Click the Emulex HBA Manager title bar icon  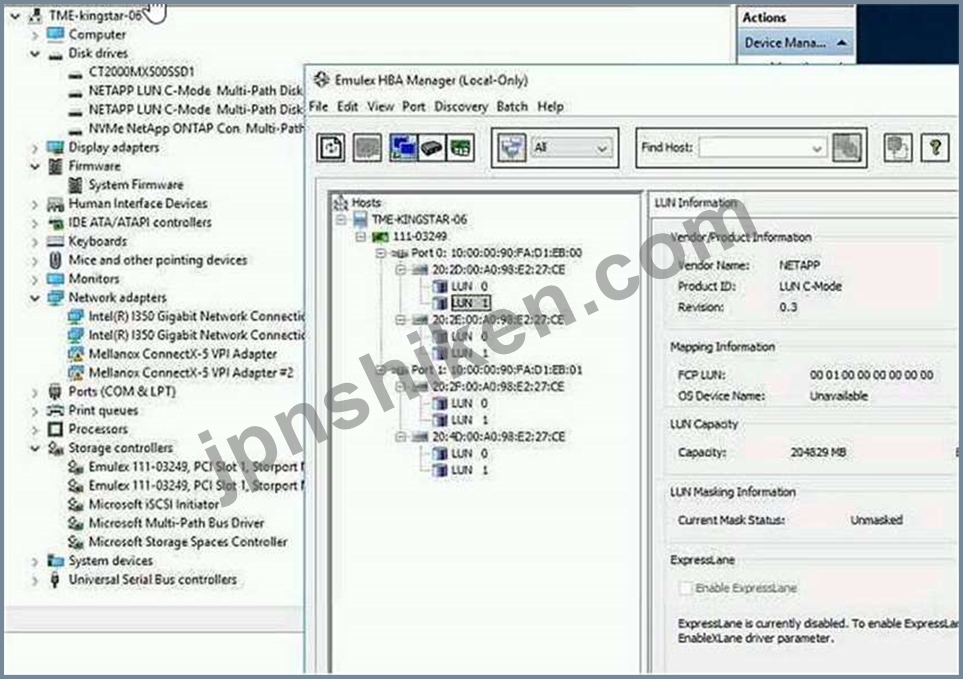(321, 80)
